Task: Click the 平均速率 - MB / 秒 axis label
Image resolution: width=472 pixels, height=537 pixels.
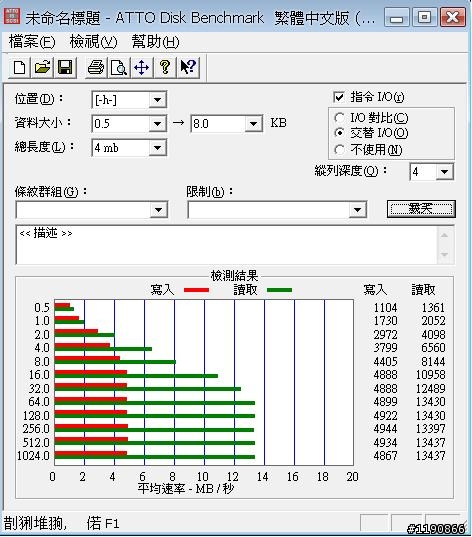Action: coord(186,488)
